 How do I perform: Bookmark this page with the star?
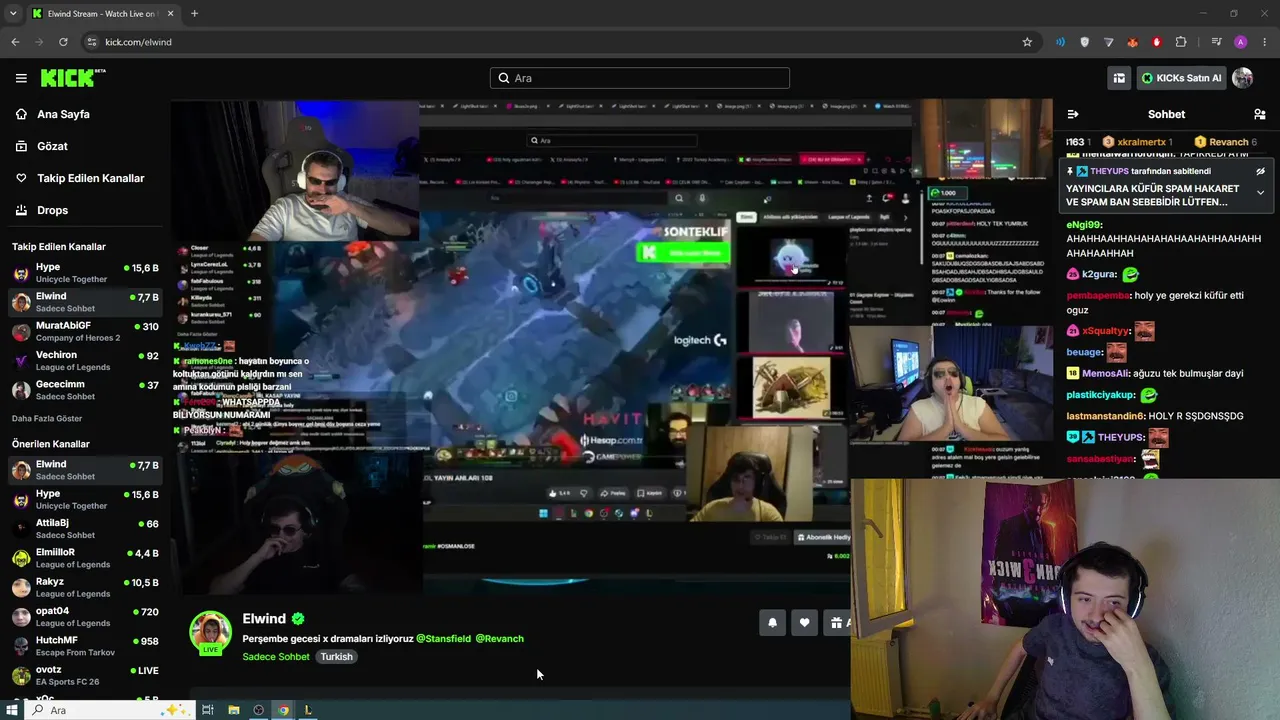pyautogui.click(x=1027, y=42)
